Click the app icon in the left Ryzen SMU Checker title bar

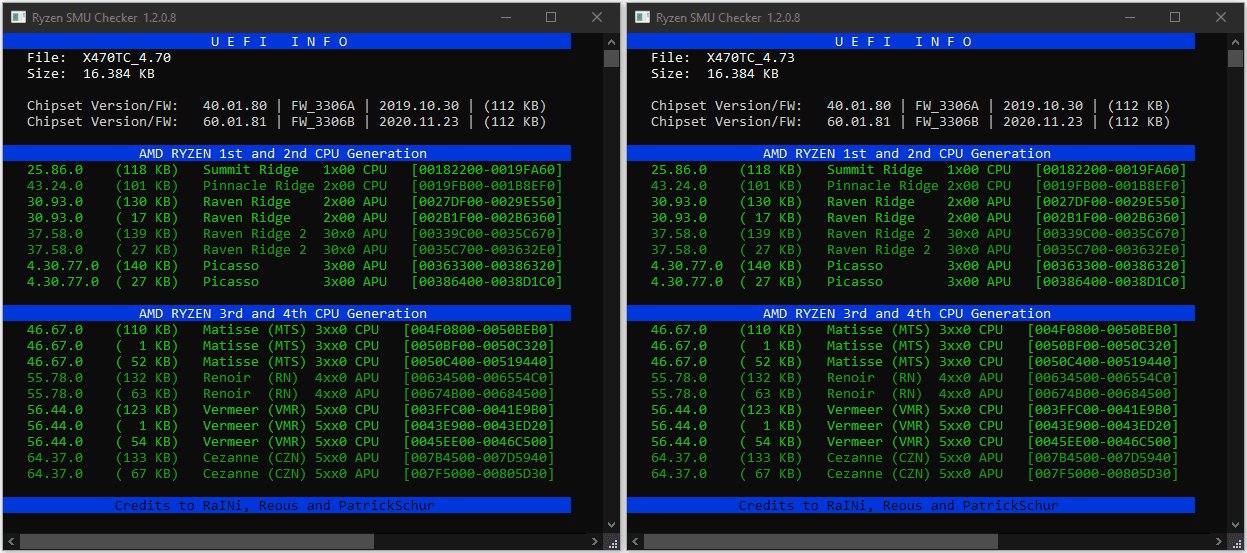(x=17, y=17)
